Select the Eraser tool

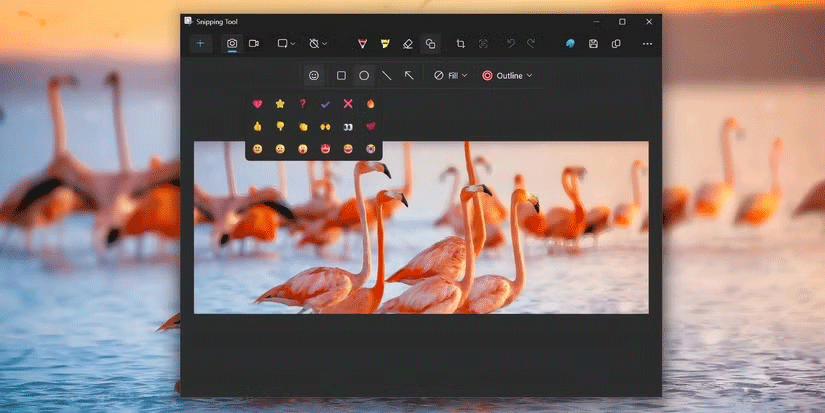tap(407, 44)
